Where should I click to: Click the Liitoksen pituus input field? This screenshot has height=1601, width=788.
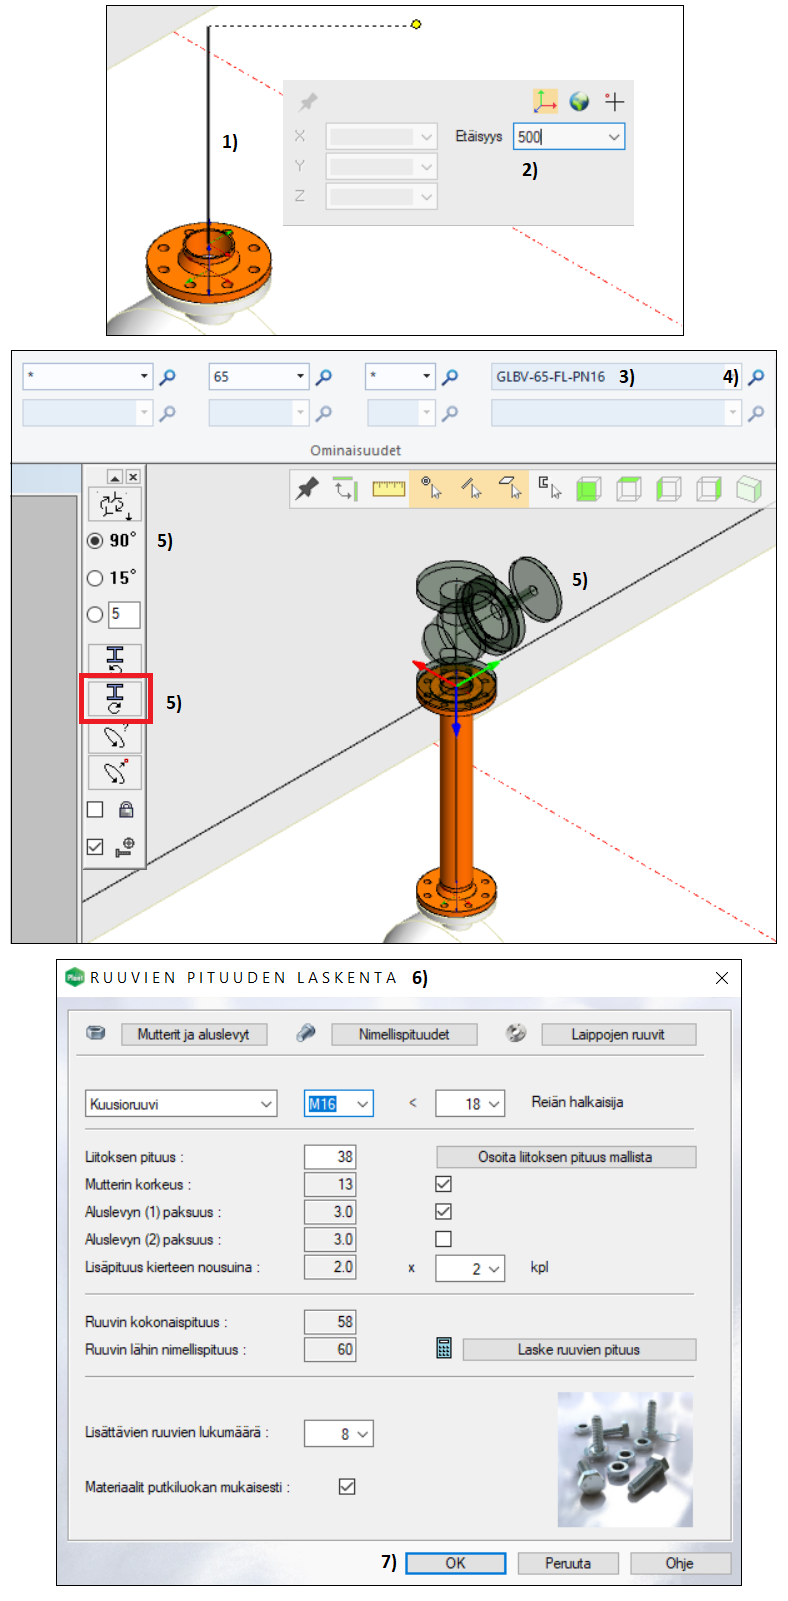tap(330, 1157)
